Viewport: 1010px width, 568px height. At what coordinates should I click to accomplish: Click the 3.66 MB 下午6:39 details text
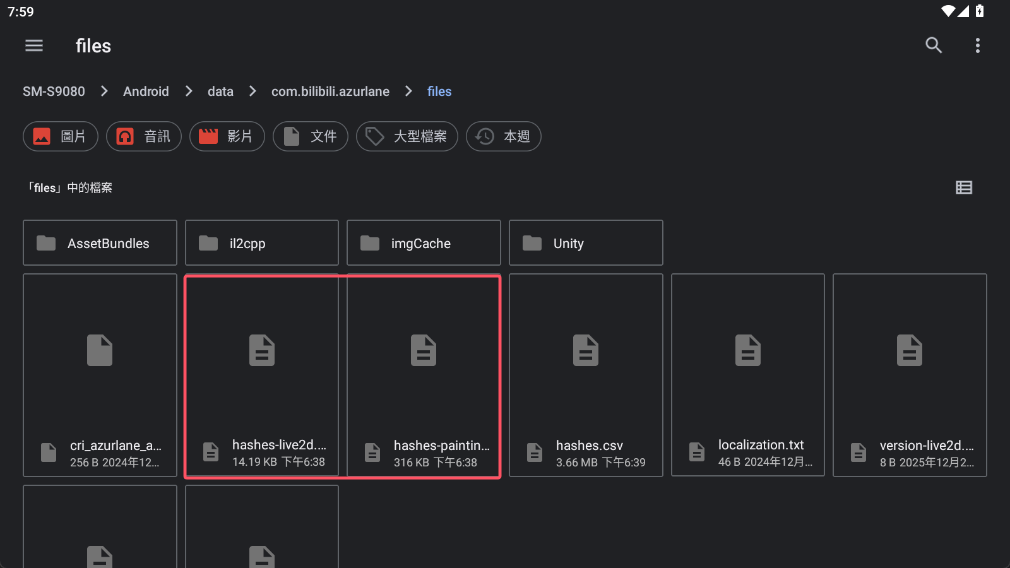(x=600, y=462)
